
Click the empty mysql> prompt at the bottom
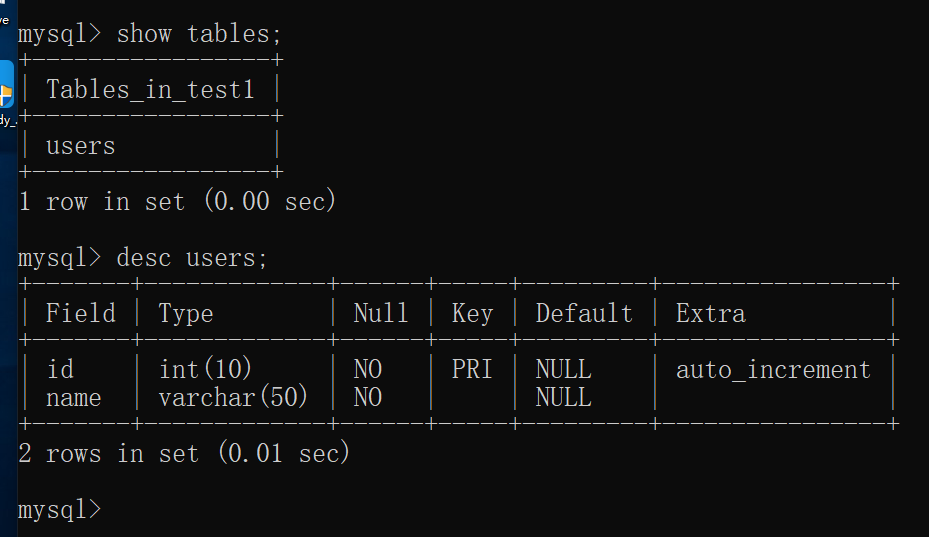pos(60,509)
